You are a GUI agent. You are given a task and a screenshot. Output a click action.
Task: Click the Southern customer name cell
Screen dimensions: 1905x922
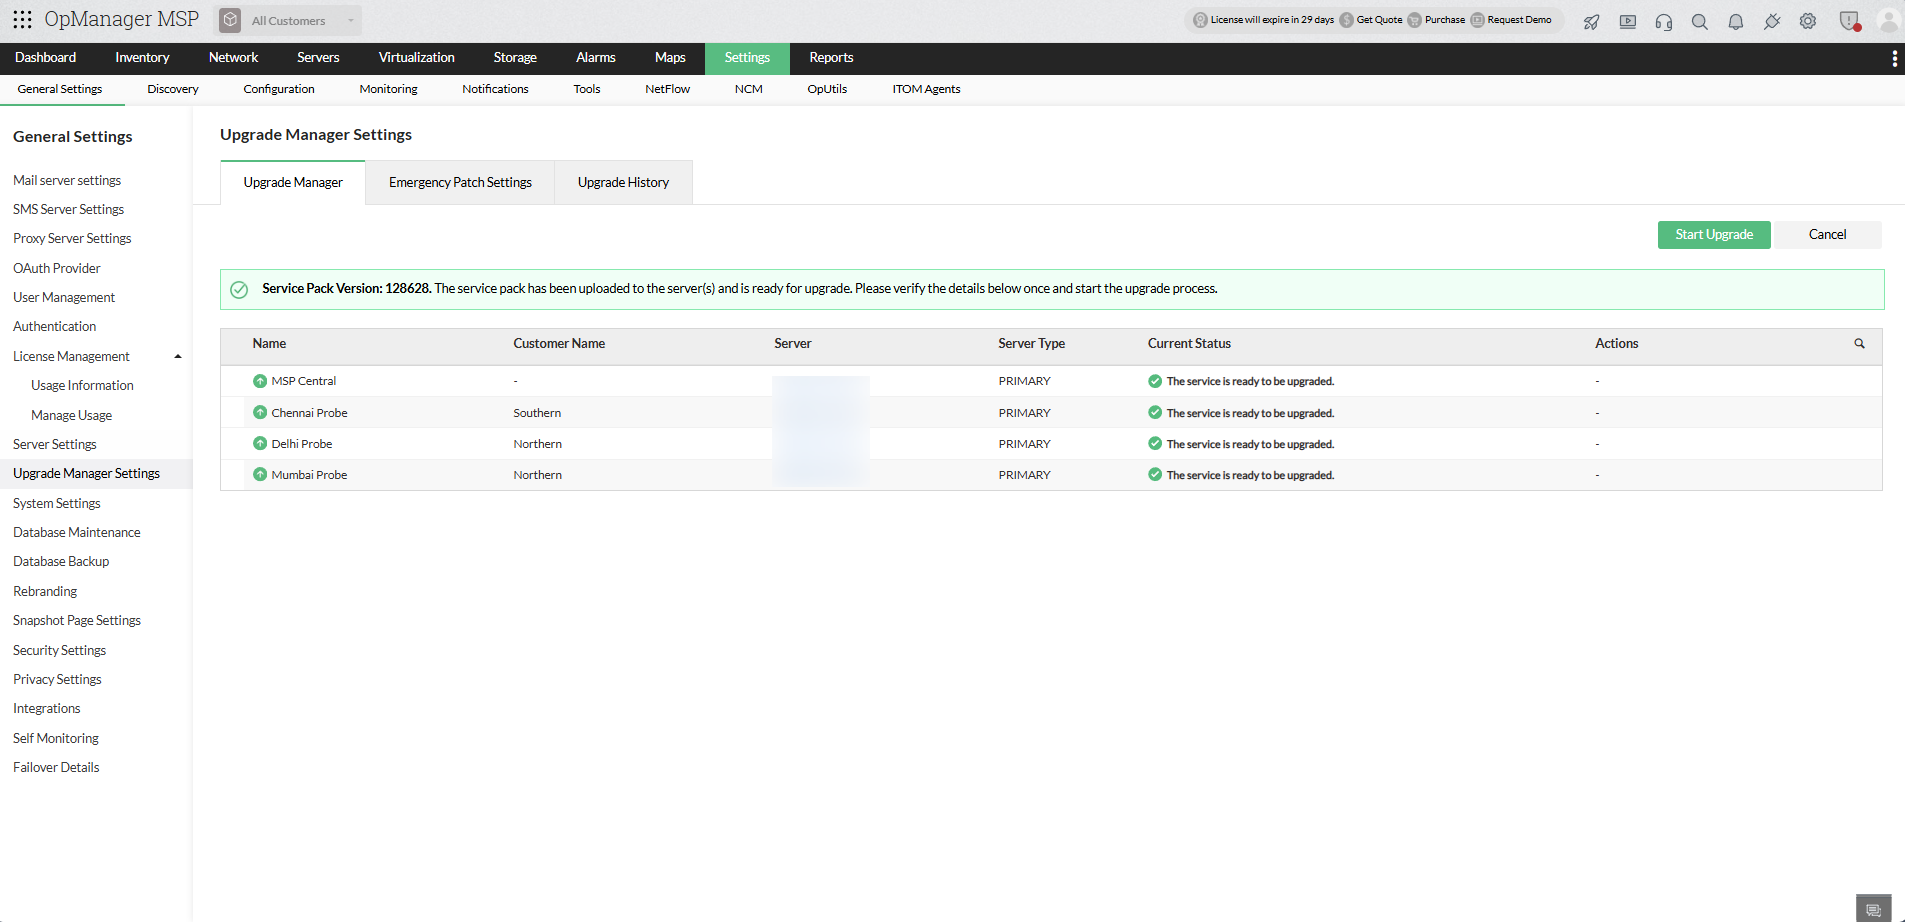pos(537,413)
